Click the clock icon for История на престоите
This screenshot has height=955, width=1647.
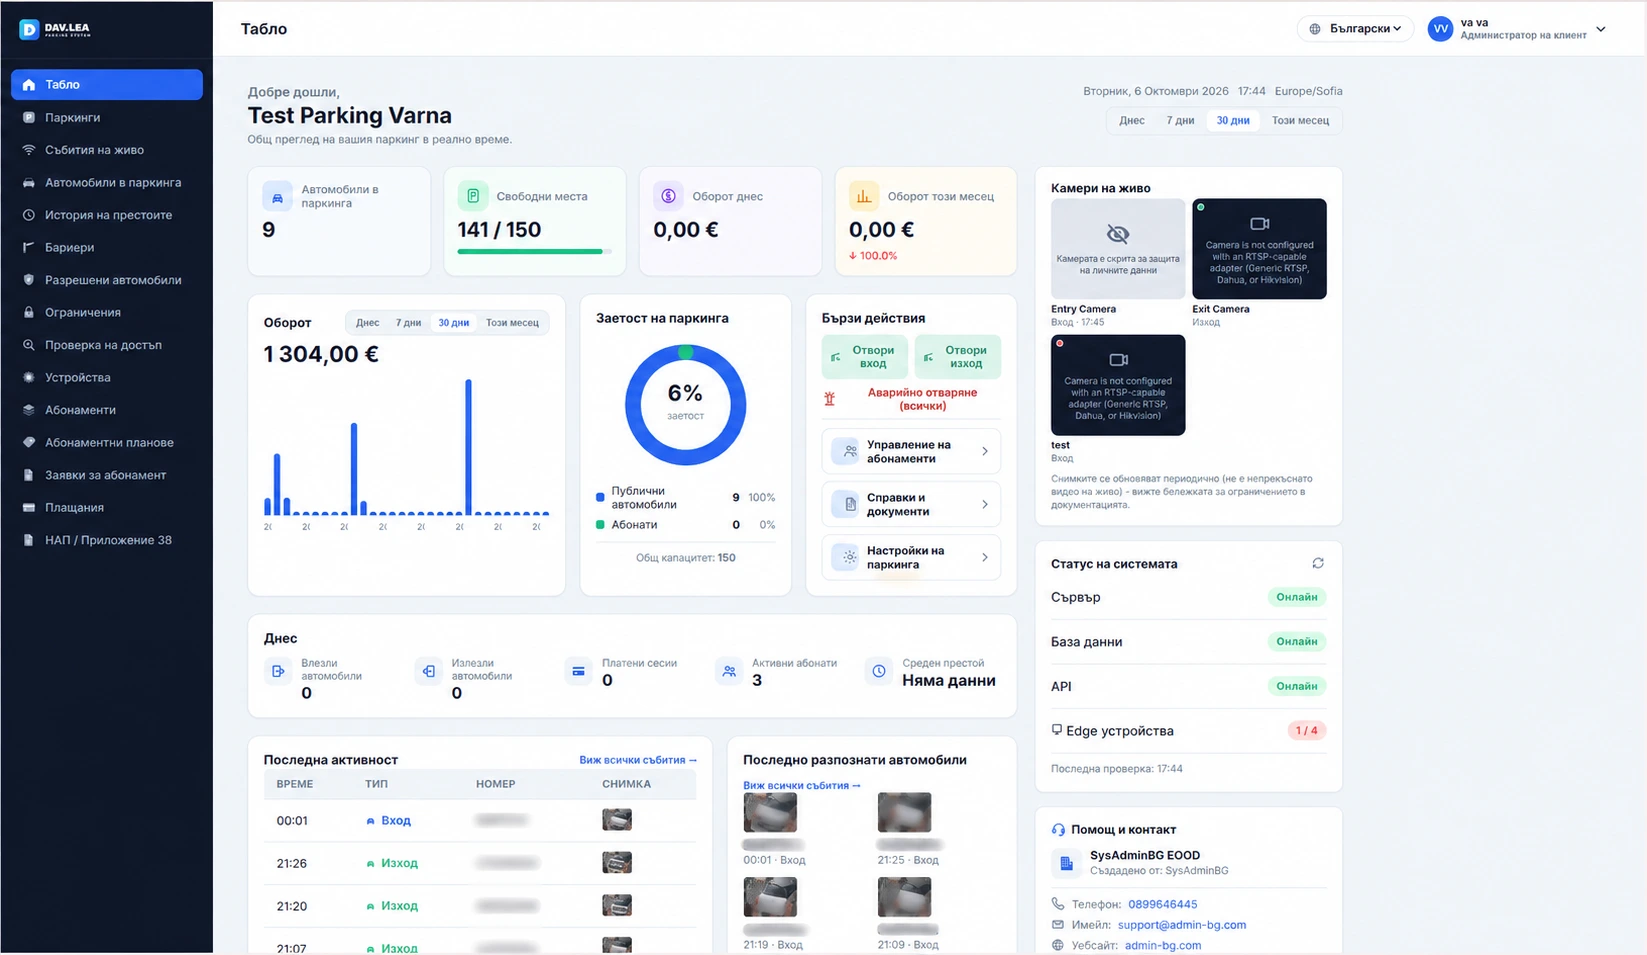(29, 215)
